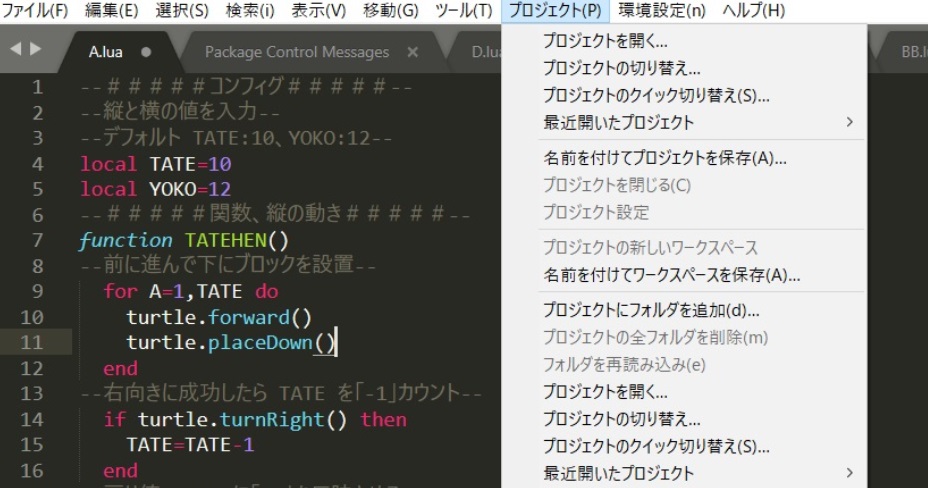The width and height of the screenshot is (928, 488).
Task: Open the 選択(S) menu
Action: point(182,10)
